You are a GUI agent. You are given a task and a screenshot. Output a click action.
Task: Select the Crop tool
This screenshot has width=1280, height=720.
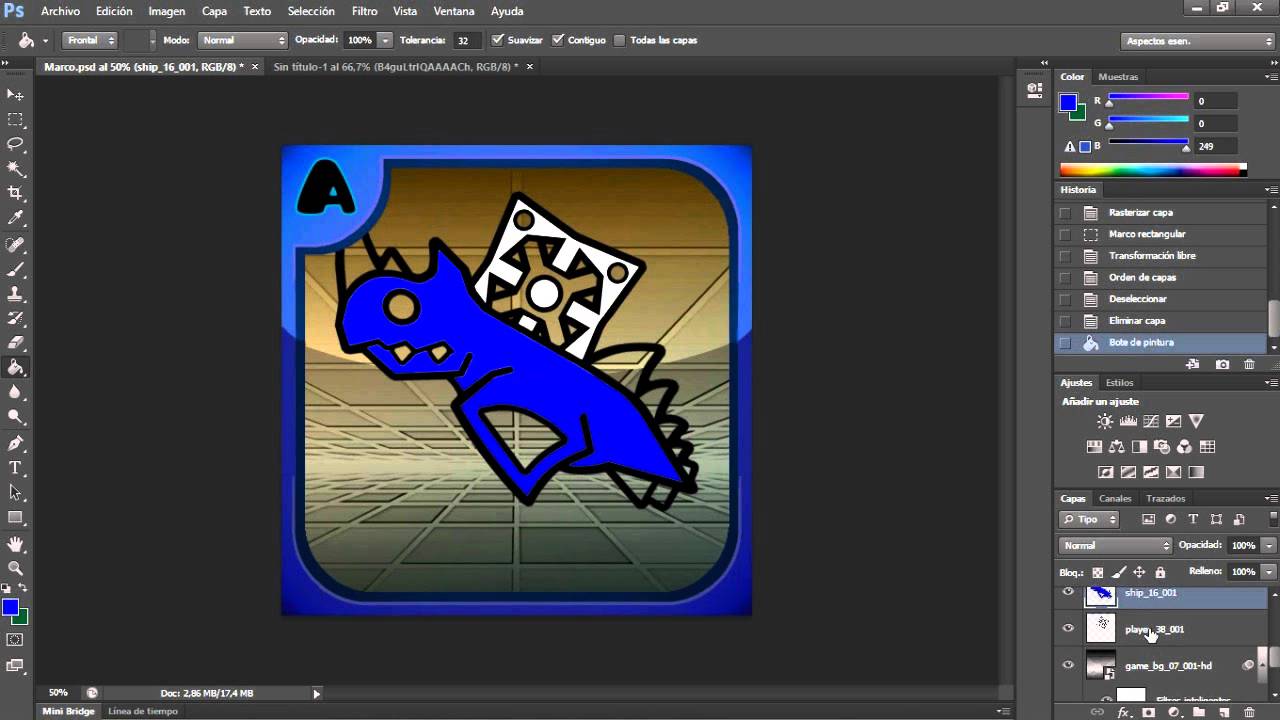pyautogui.click(x=15, y=193)
